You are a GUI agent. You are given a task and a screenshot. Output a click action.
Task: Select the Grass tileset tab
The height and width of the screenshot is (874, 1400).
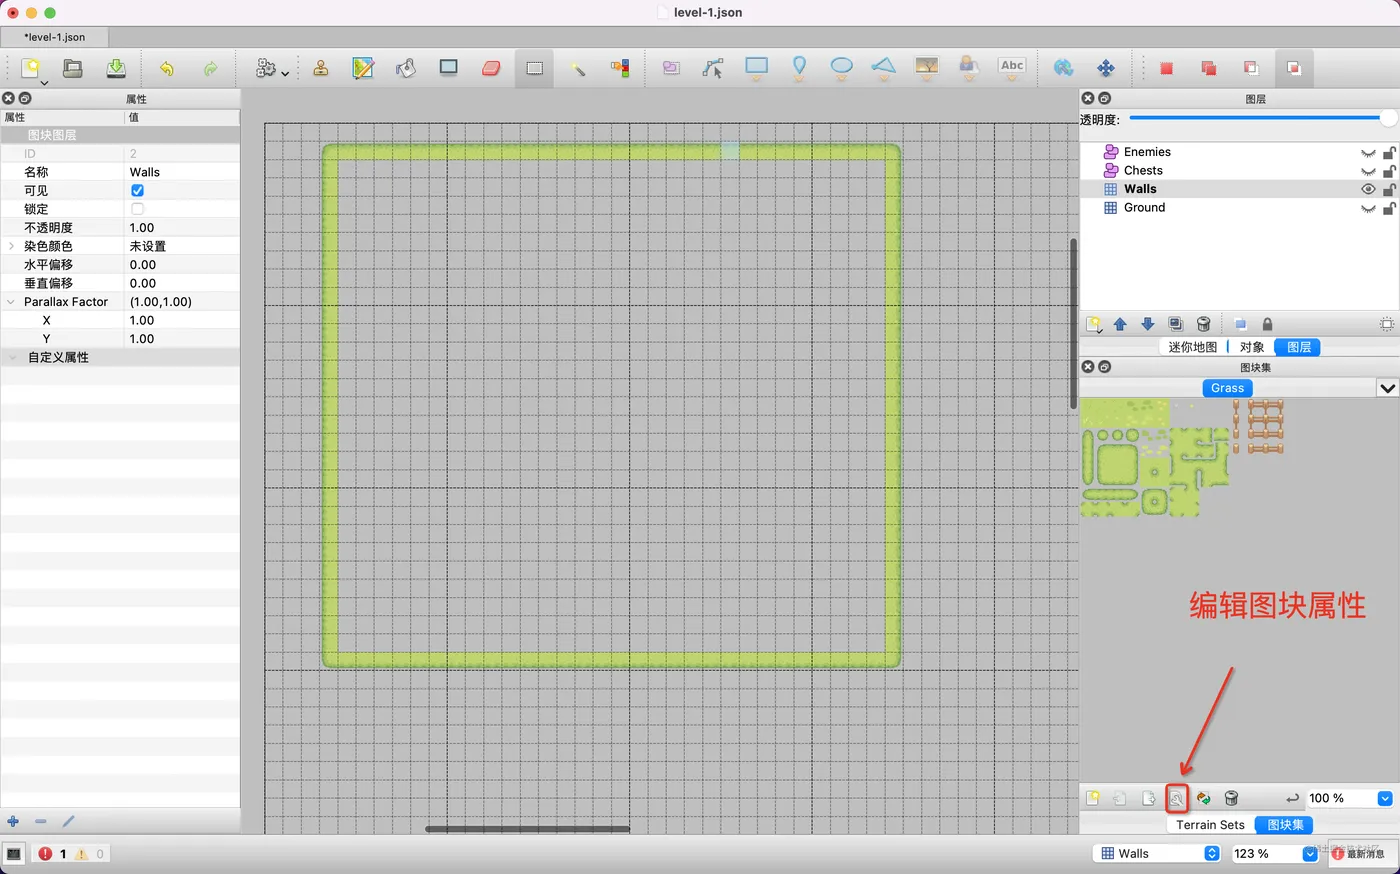coord(1227,388)
